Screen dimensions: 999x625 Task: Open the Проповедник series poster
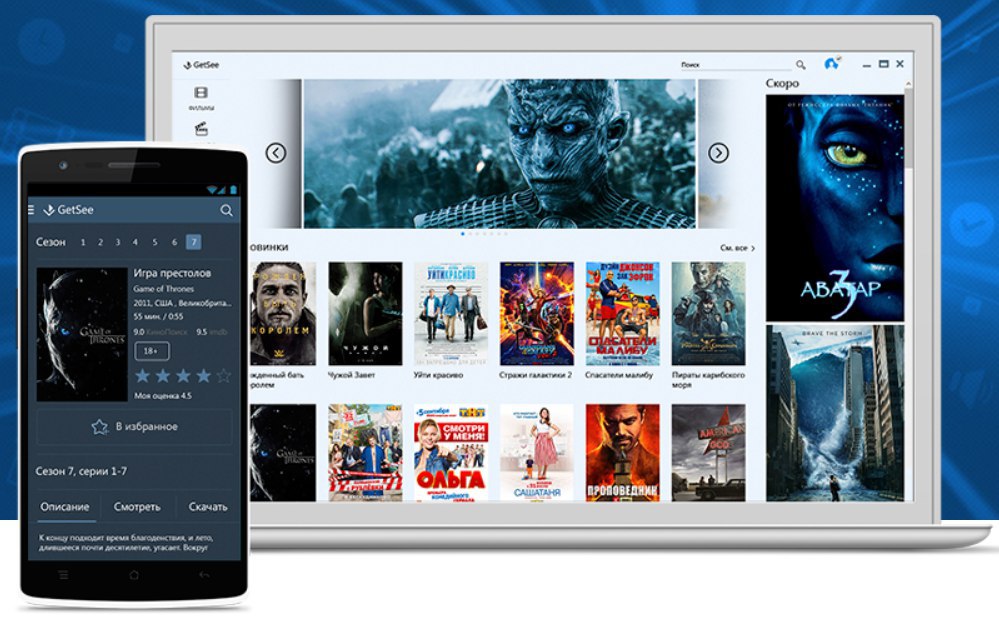(x=622, y=453)
